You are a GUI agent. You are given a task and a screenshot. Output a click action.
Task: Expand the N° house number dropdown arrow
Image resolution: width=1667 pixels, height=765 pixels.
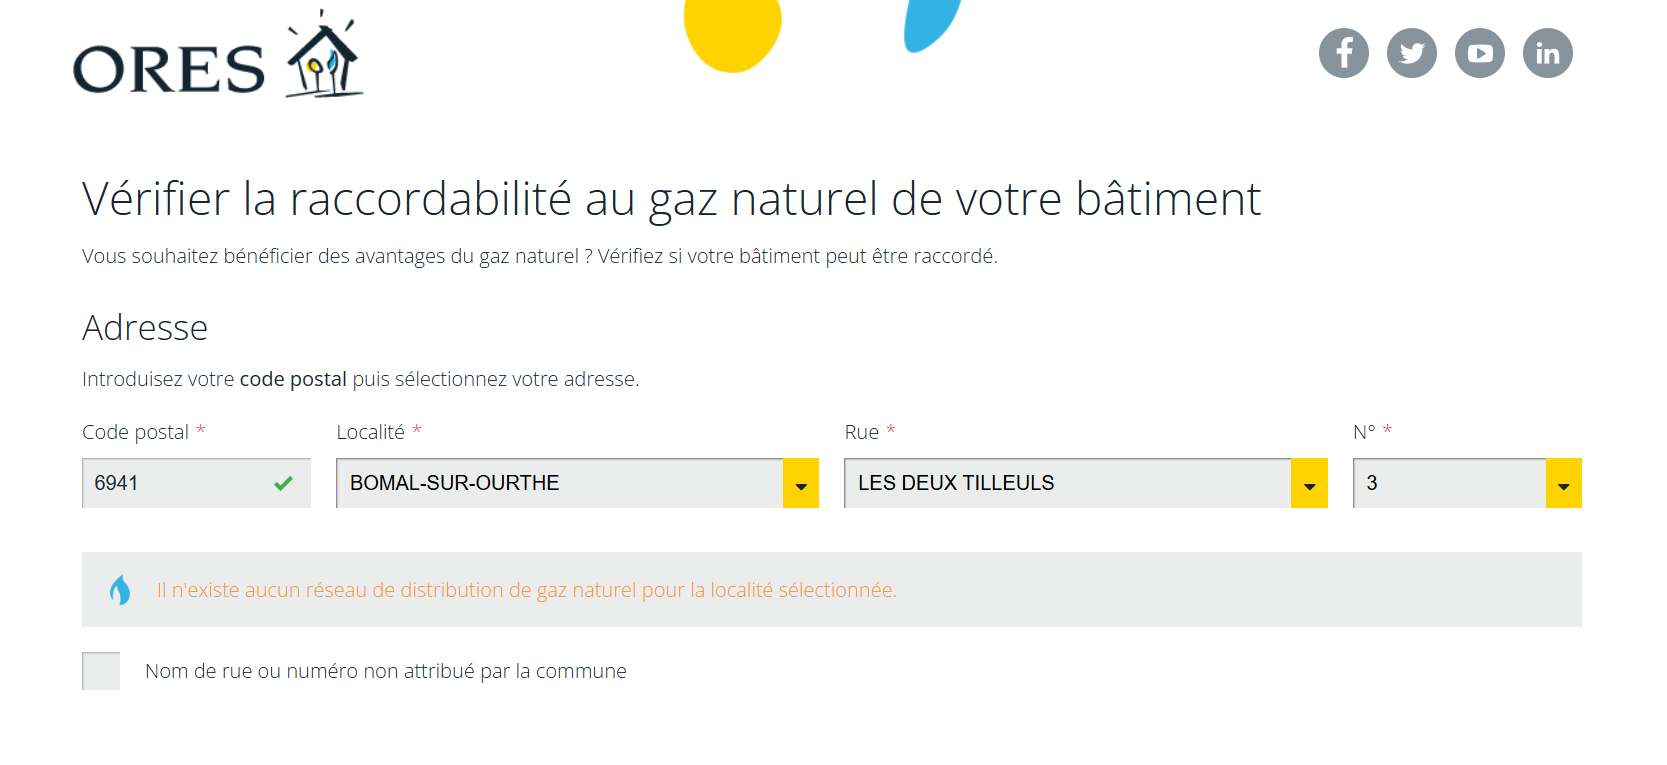click(1563, 484)
